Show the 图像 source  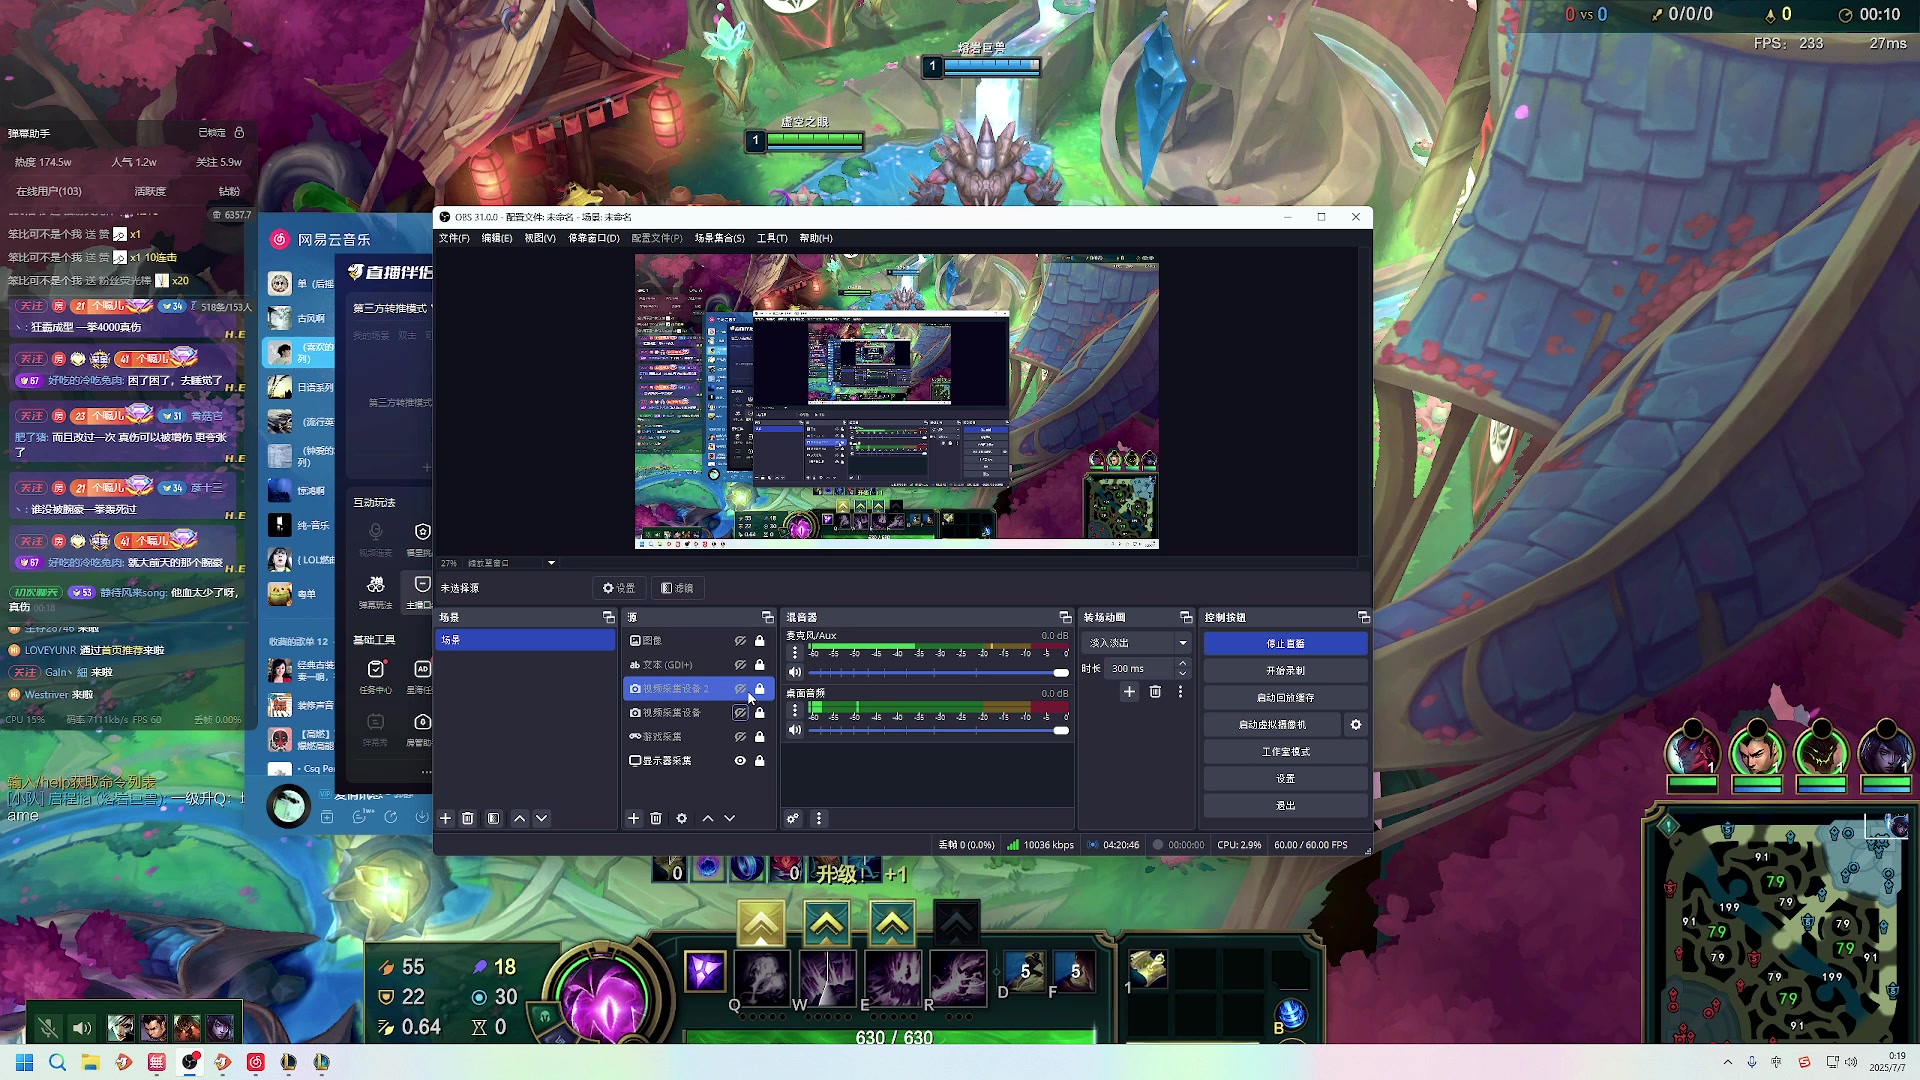point(740,641)
